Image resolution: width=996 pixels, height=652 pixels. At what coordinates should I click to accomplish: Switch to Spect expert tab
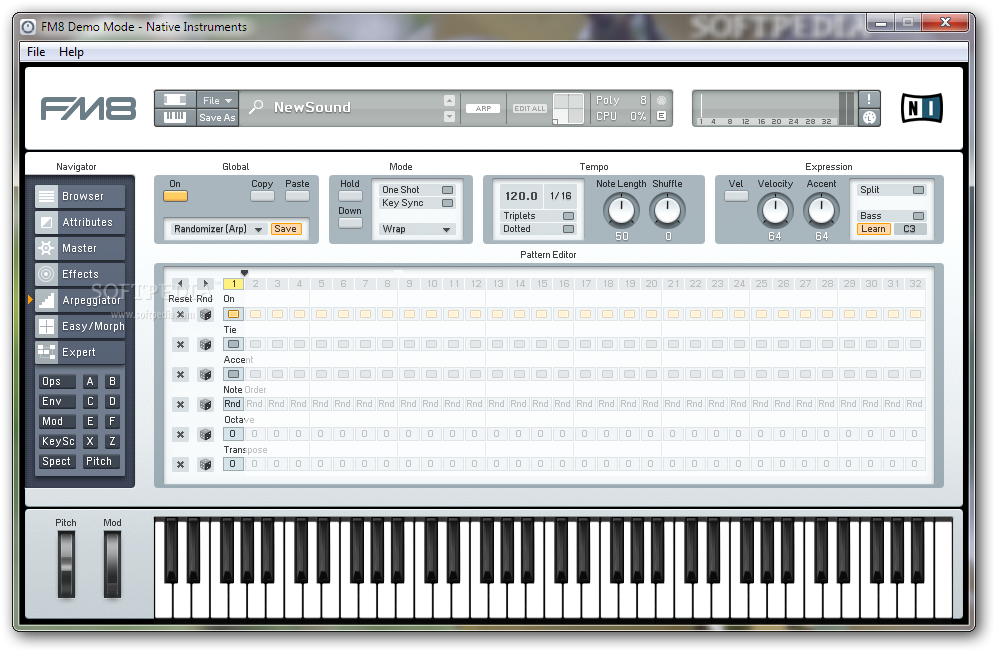(x=56, y=462)
